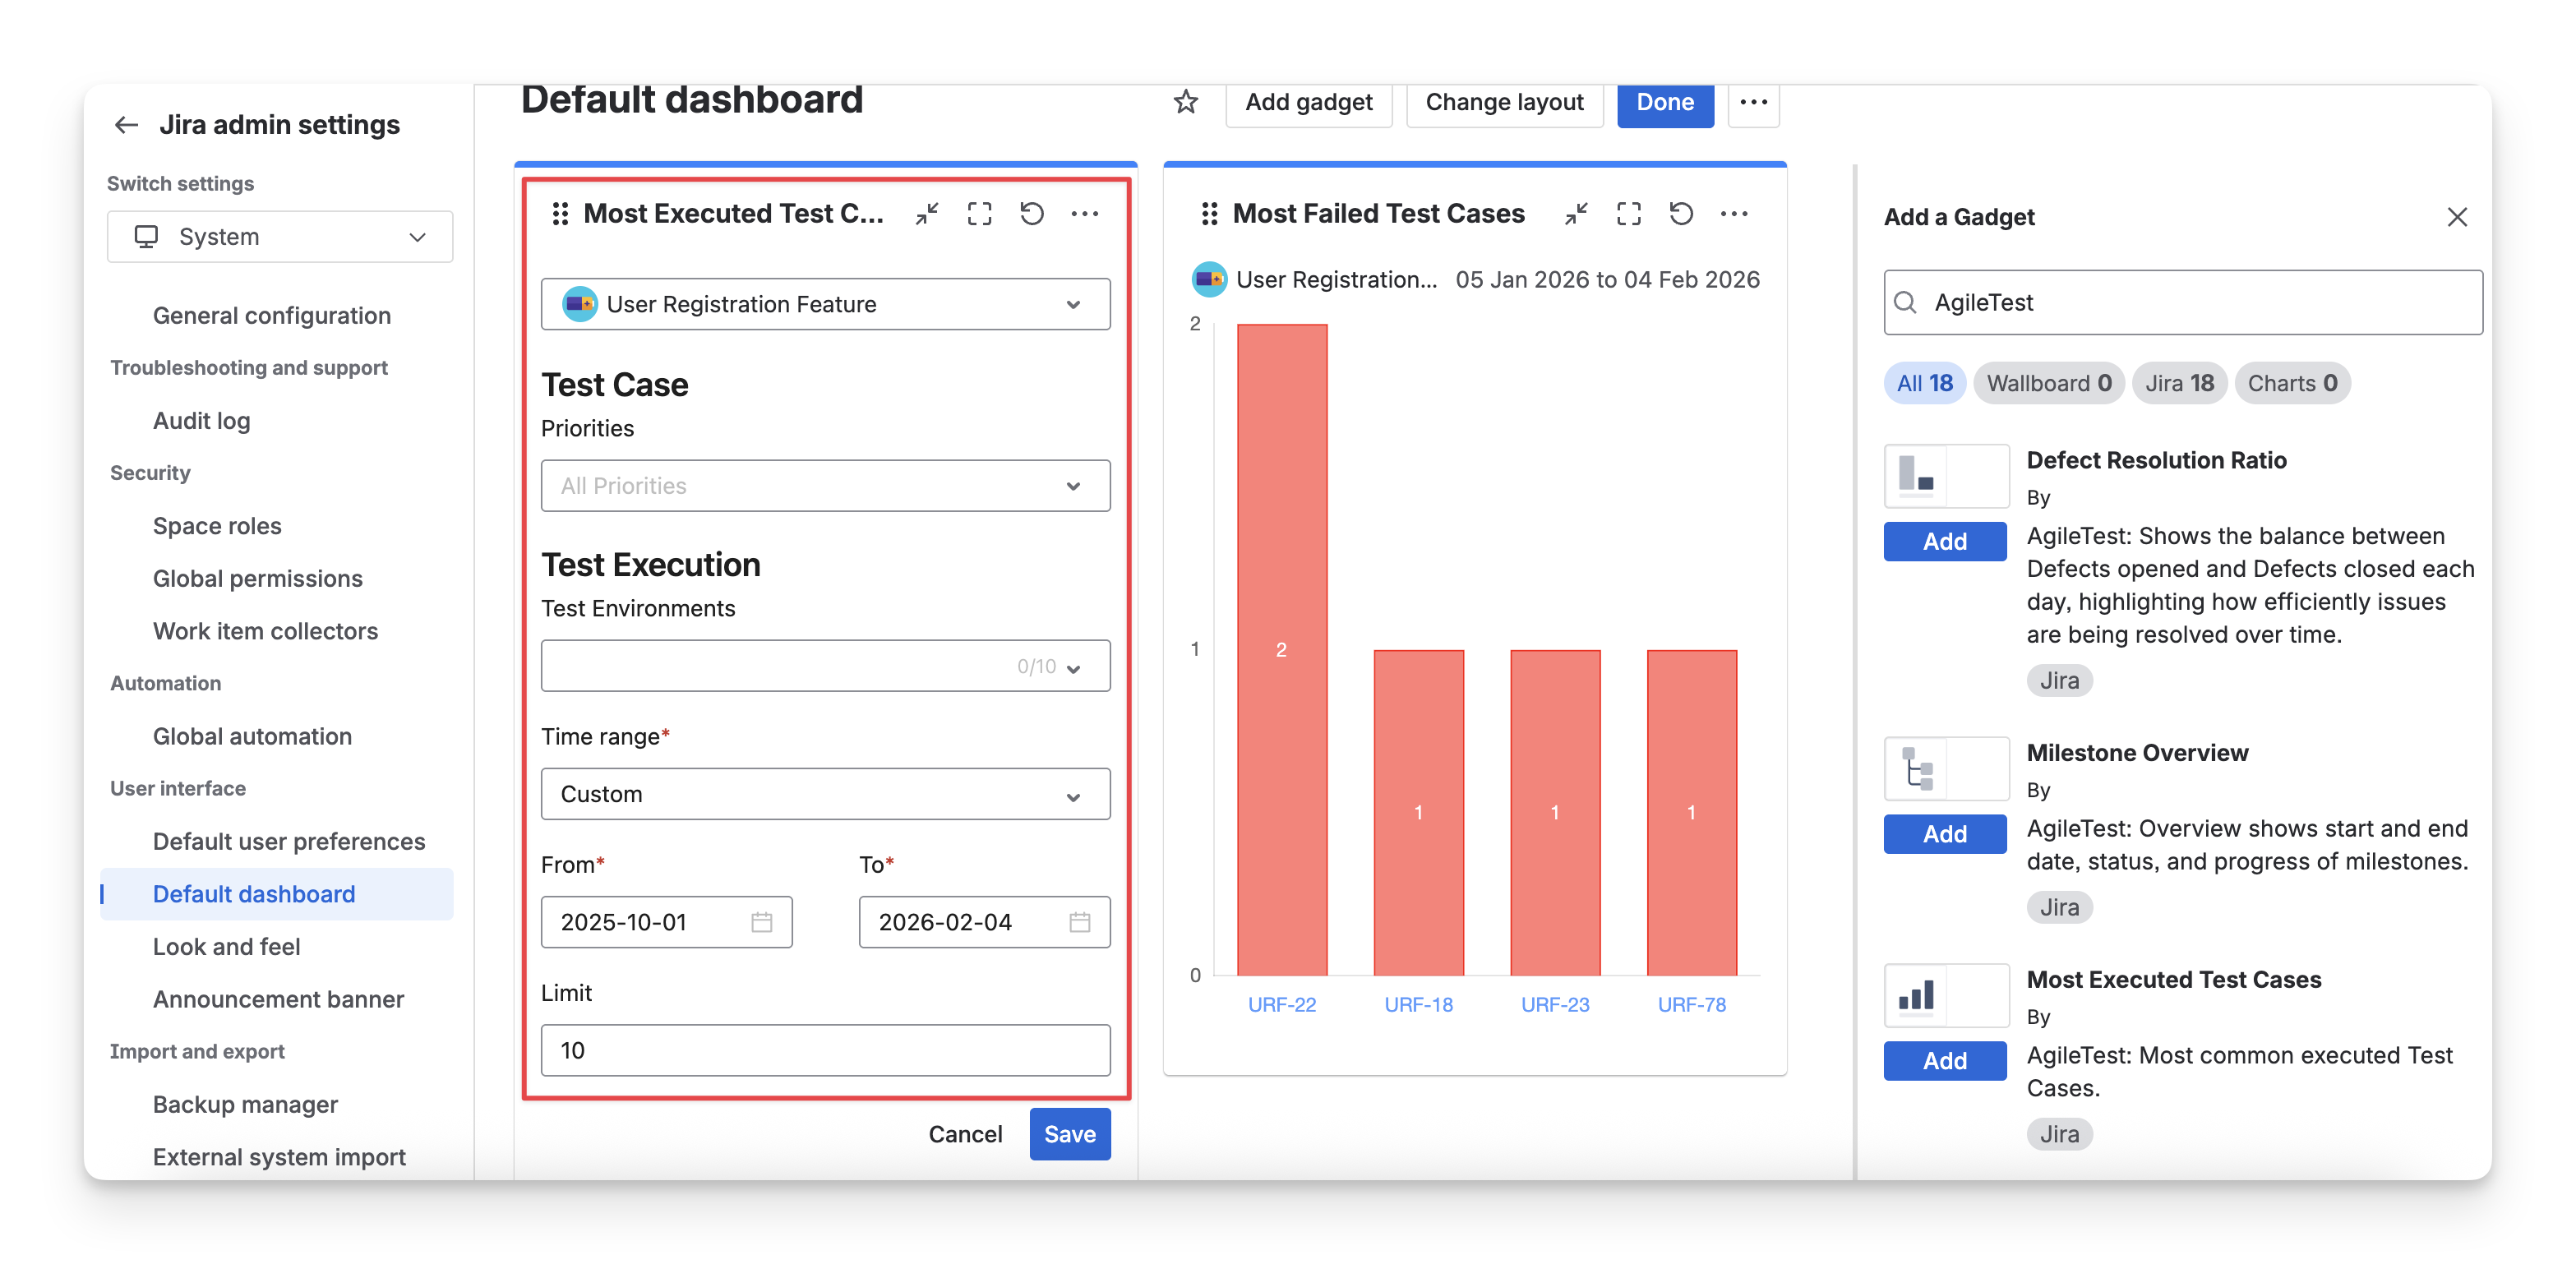Click the URF-22 bar in chart
Image resolution: width=2576 pixels, height=1264 pixels.
pyautogui.click(x=1281, y=650)
